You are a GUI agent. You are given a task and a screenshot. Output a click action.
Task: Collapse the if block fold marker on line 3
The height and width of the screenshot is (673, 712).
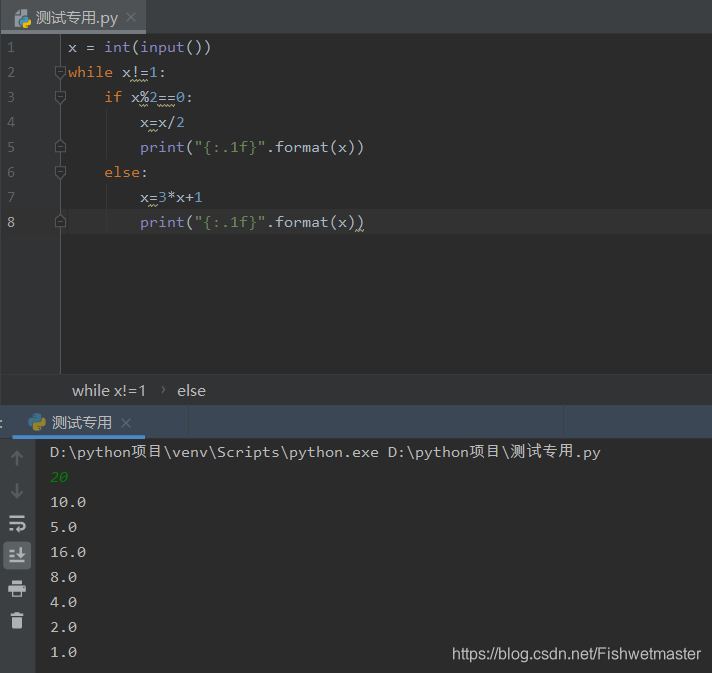click(x=60, y=97)
